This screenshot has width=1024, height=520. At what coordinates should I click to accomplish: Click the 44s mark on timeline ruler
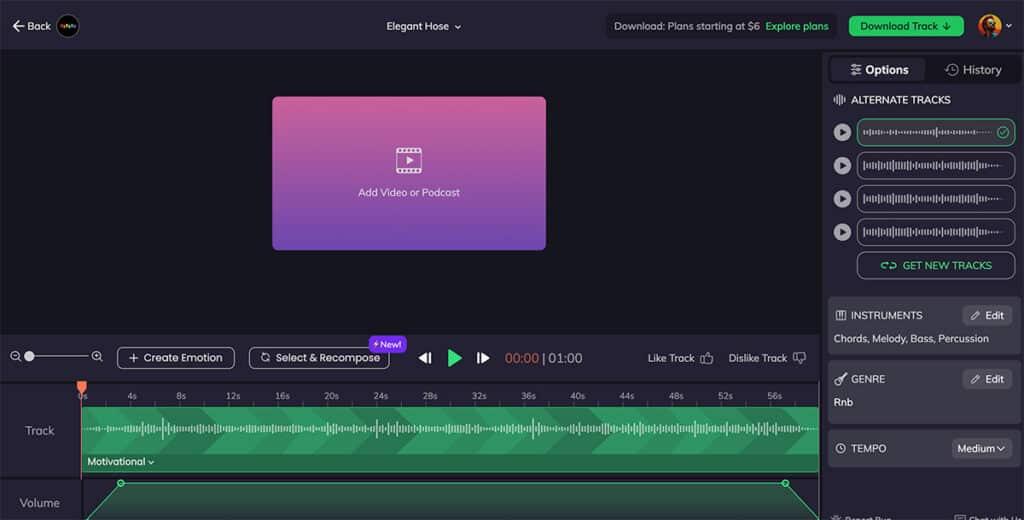point(627,396)
